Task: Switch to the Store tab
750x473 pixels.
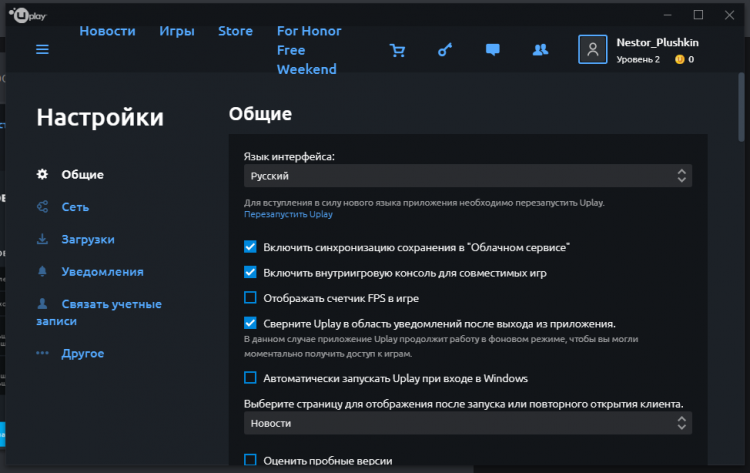Action: pyautogui.click(x=235, y=31)
